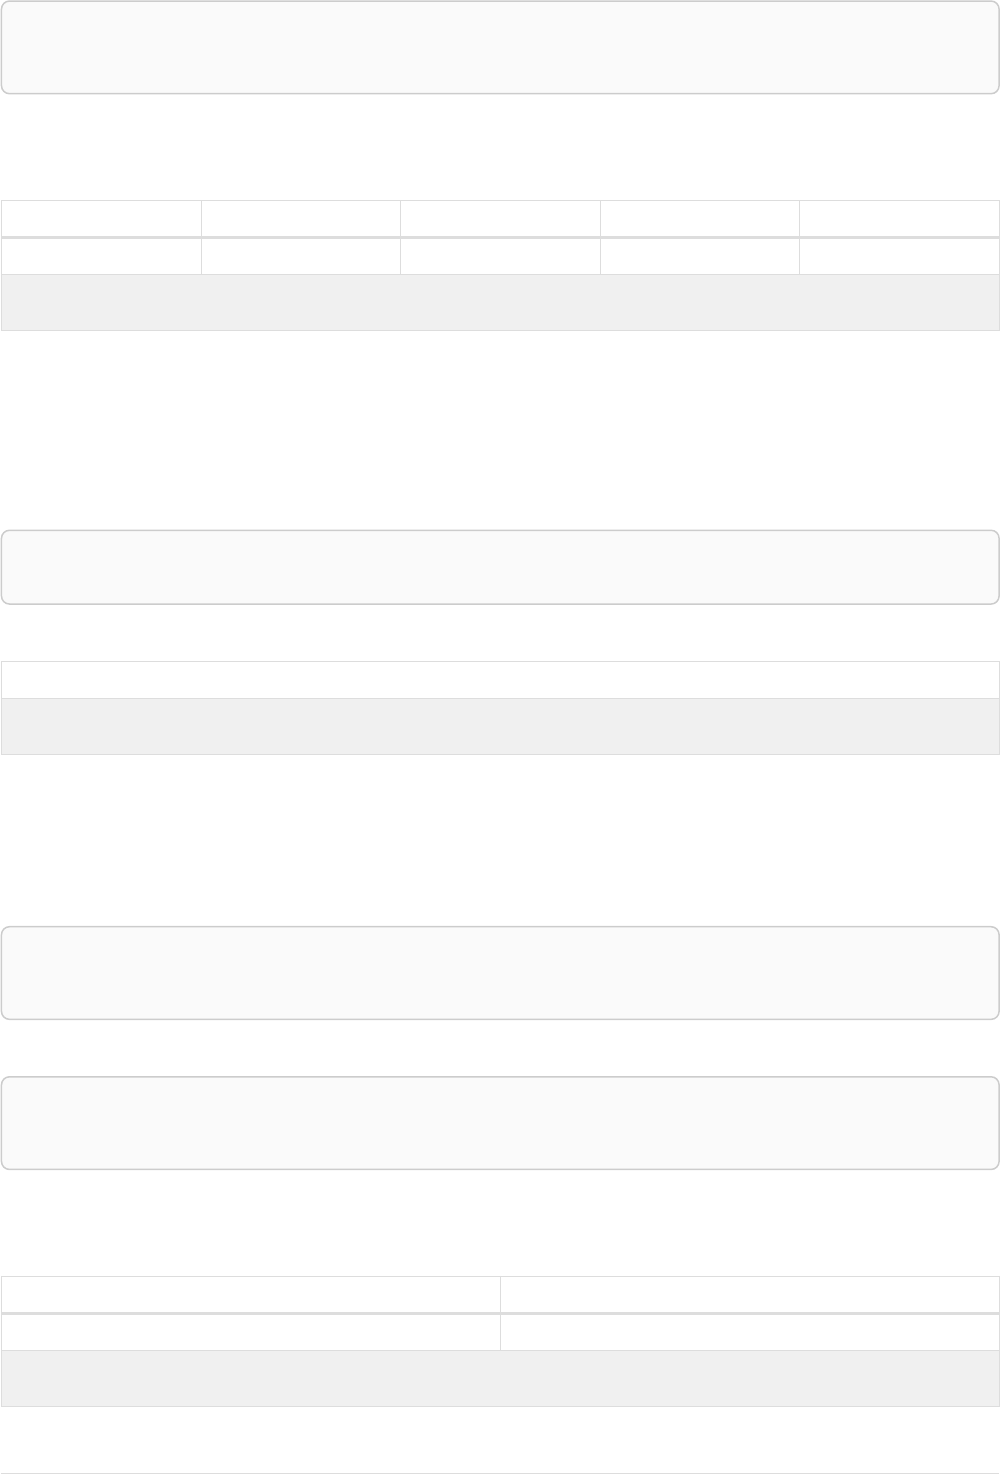Select fourth header cell of five-column table
Image resolution: width=1000 pixels, height=1474 pixels.
pos(699,219)
